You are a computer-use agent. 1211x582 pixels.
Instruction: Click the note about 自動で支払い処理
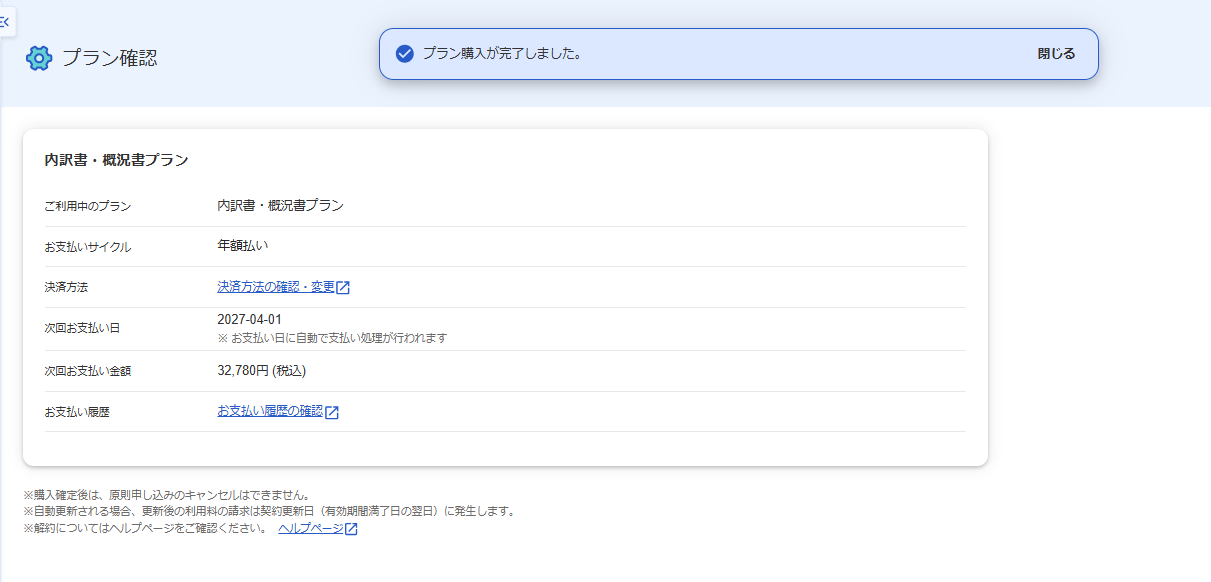(x=332, y=338)
